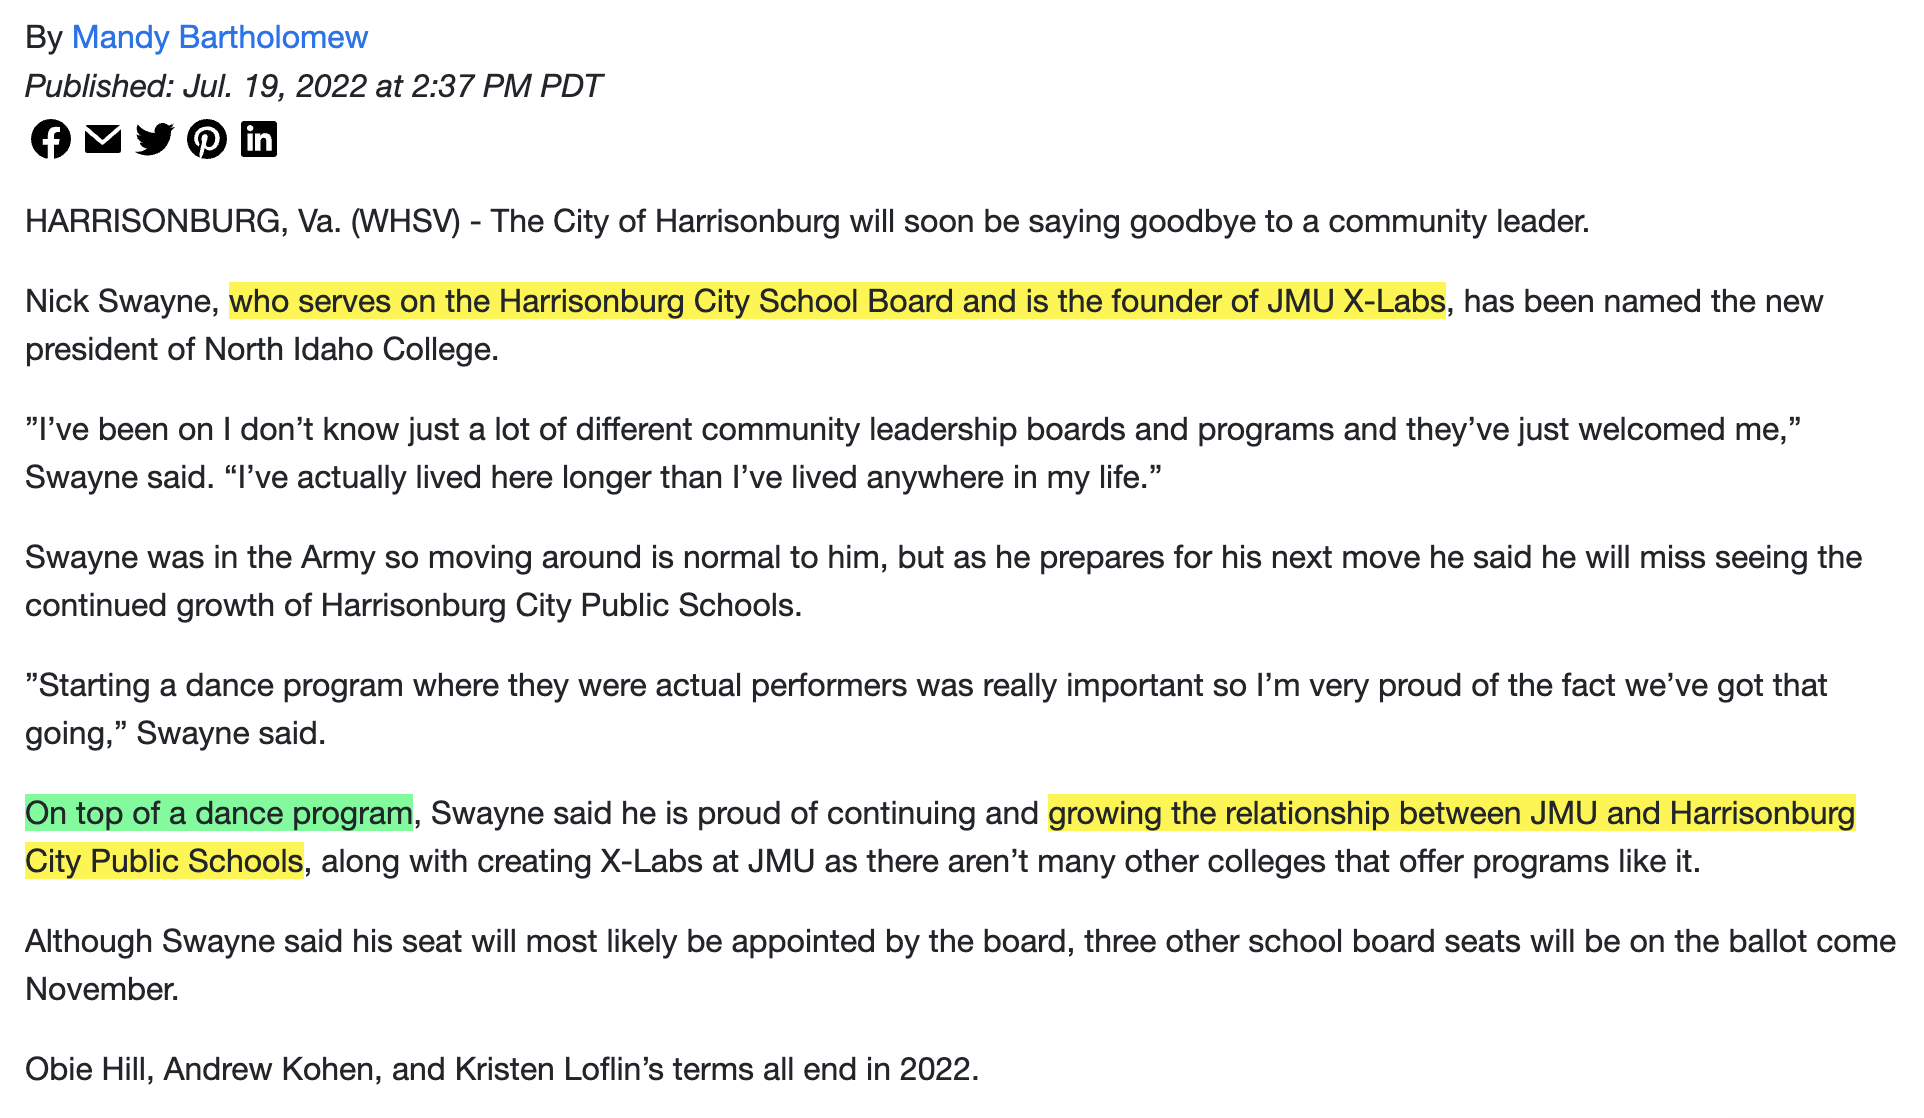The image size is (1924, 1118).
Task: Click the published date line
Action: click(x=313, y=86)
